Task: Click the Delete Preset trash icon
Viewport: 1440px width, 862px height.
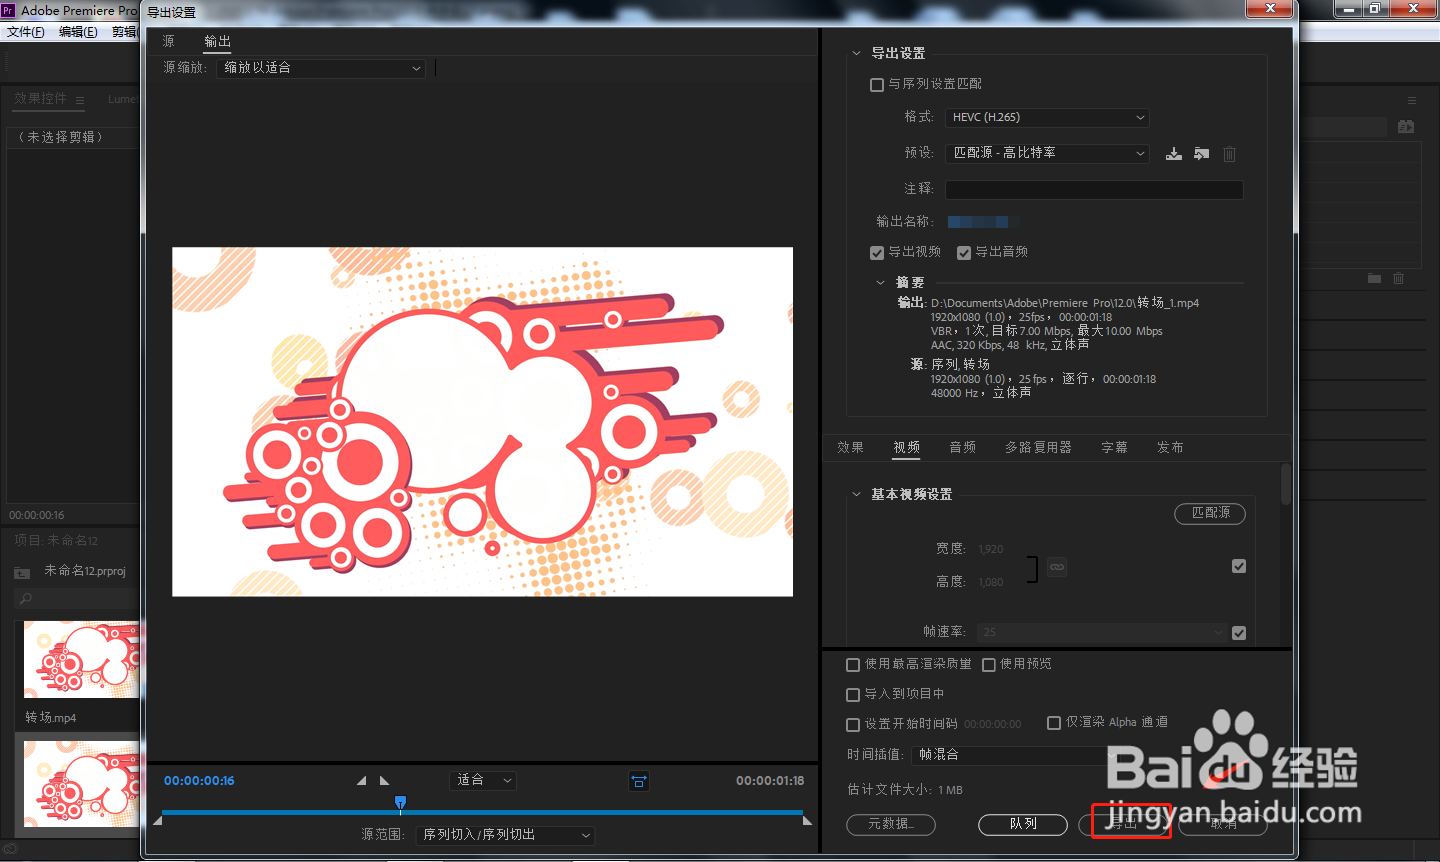Action: 1229,154
